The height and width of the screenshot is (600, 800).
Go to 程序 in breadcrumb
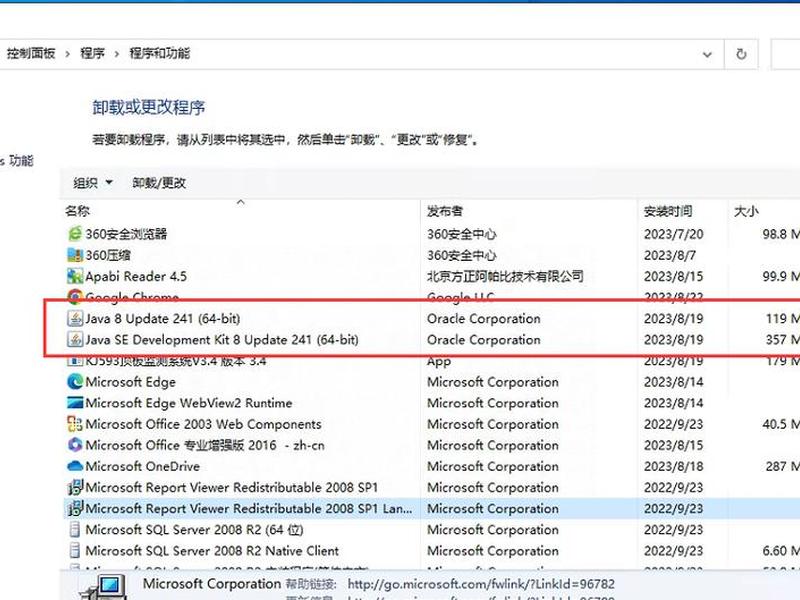[92, 53]
